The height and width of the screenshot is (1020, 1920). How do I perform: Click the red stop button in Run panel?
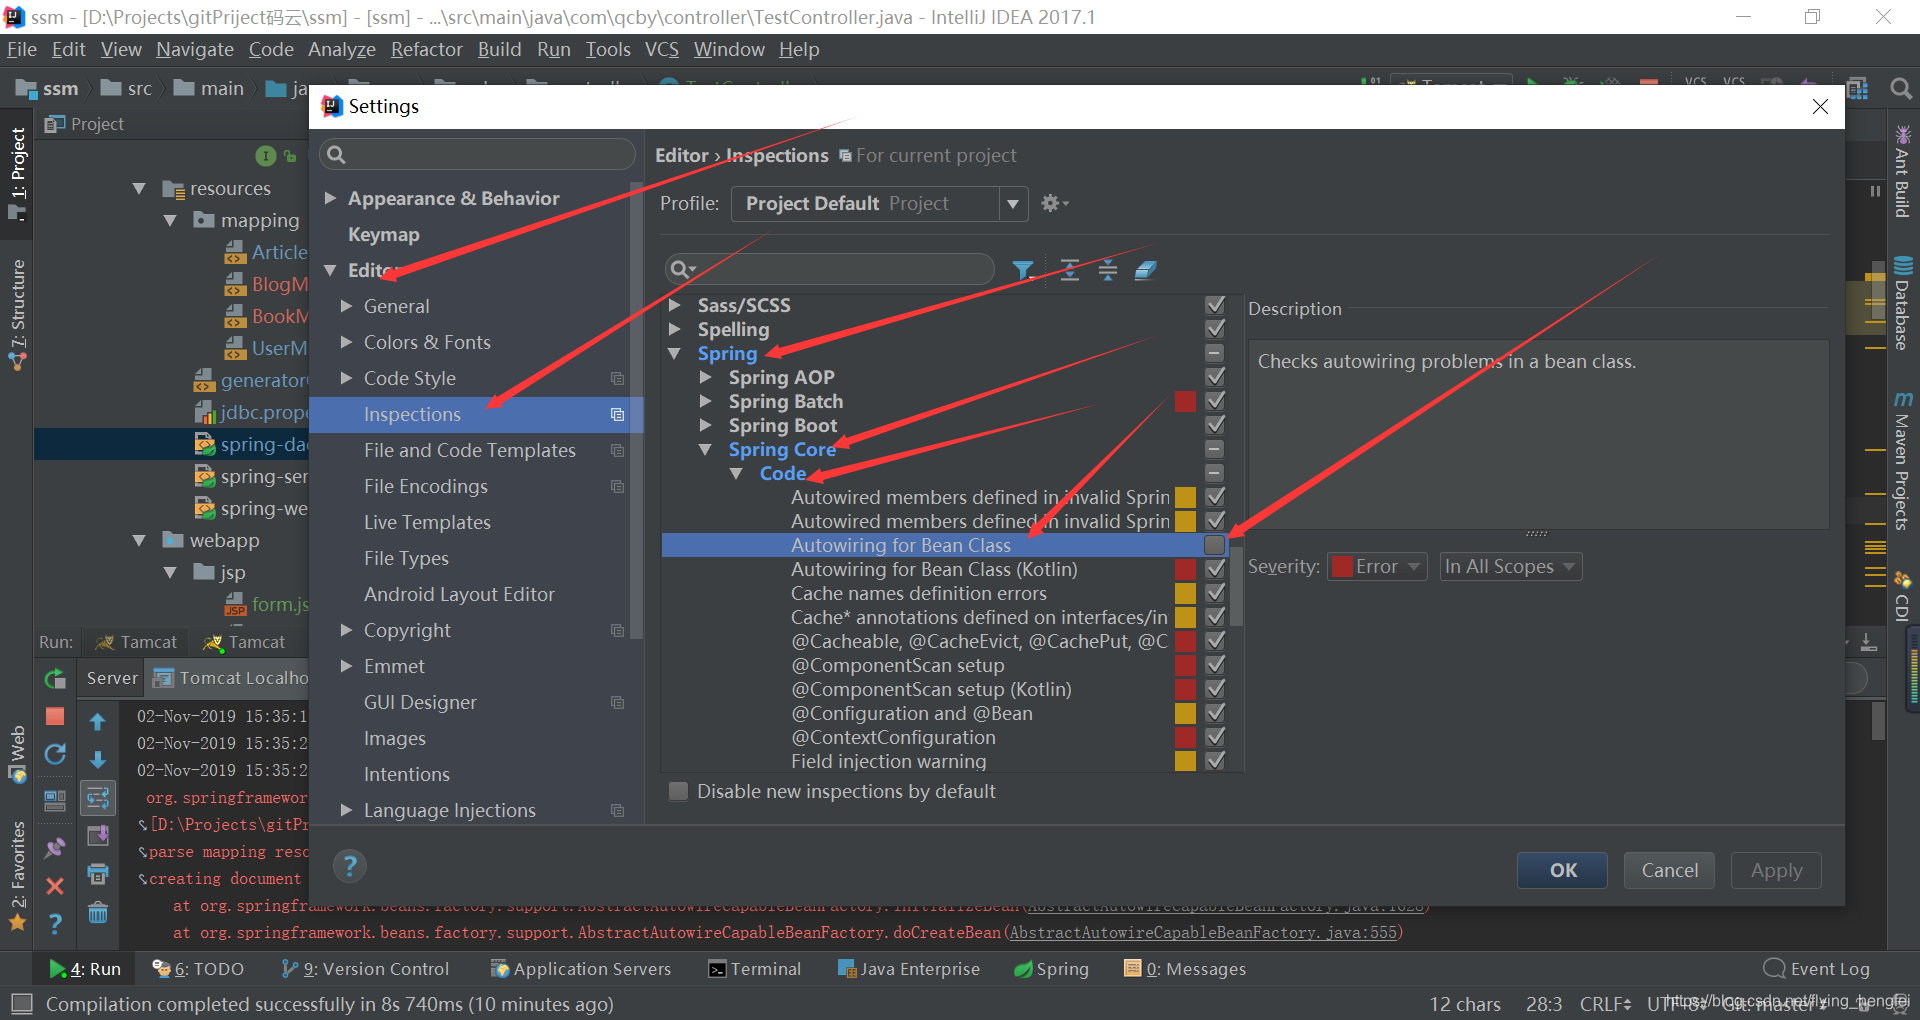(55, 716)
